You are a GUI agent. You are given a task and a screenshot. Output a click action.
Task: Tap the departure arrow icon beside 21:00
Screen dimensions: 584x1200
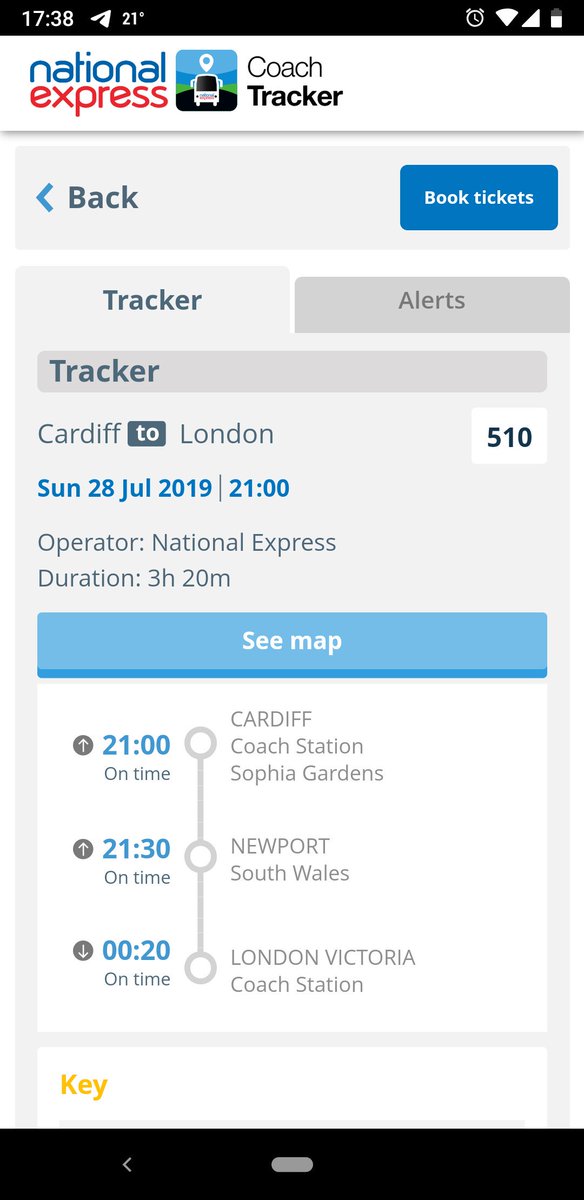83,745
